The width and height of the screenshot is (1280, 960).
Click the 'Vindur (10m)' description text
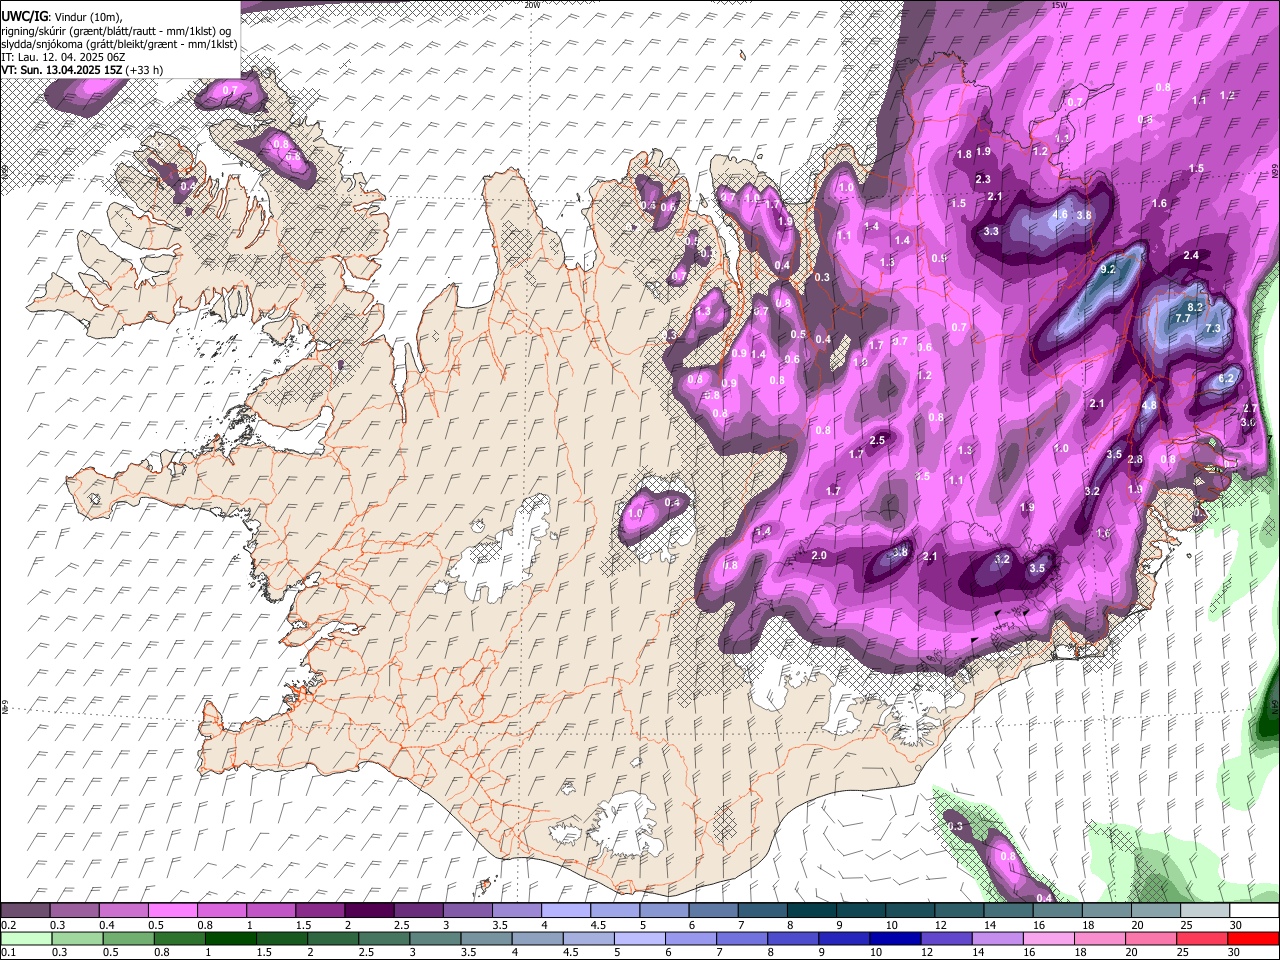pos(88,17)
